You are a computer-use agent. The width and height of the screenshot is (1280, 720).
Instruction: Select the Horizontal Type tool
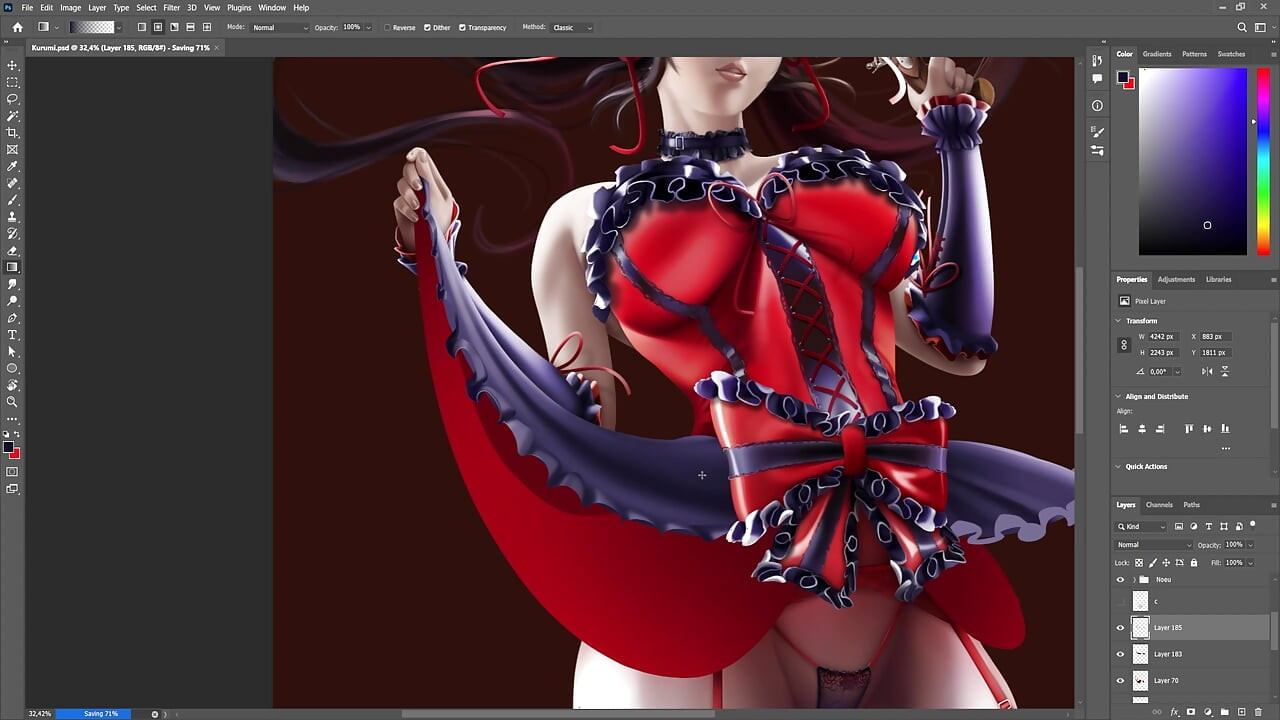[x=13, y=335]
